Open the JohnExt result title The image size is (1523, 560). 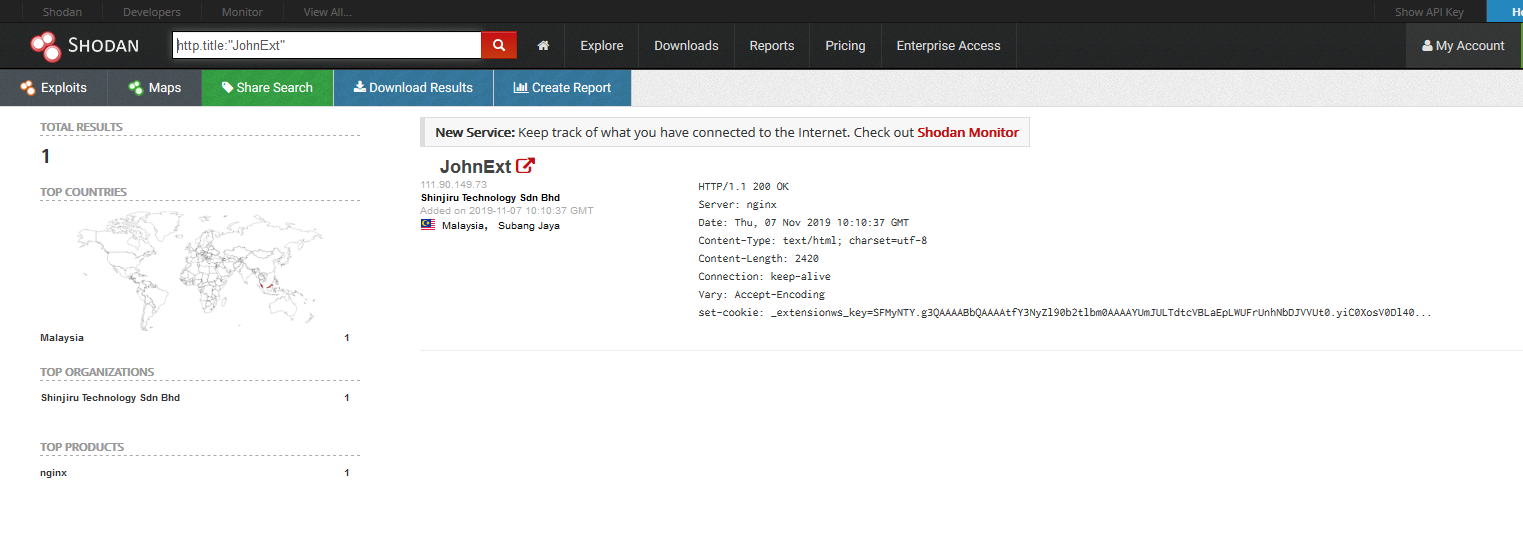[x=475, y=166]
